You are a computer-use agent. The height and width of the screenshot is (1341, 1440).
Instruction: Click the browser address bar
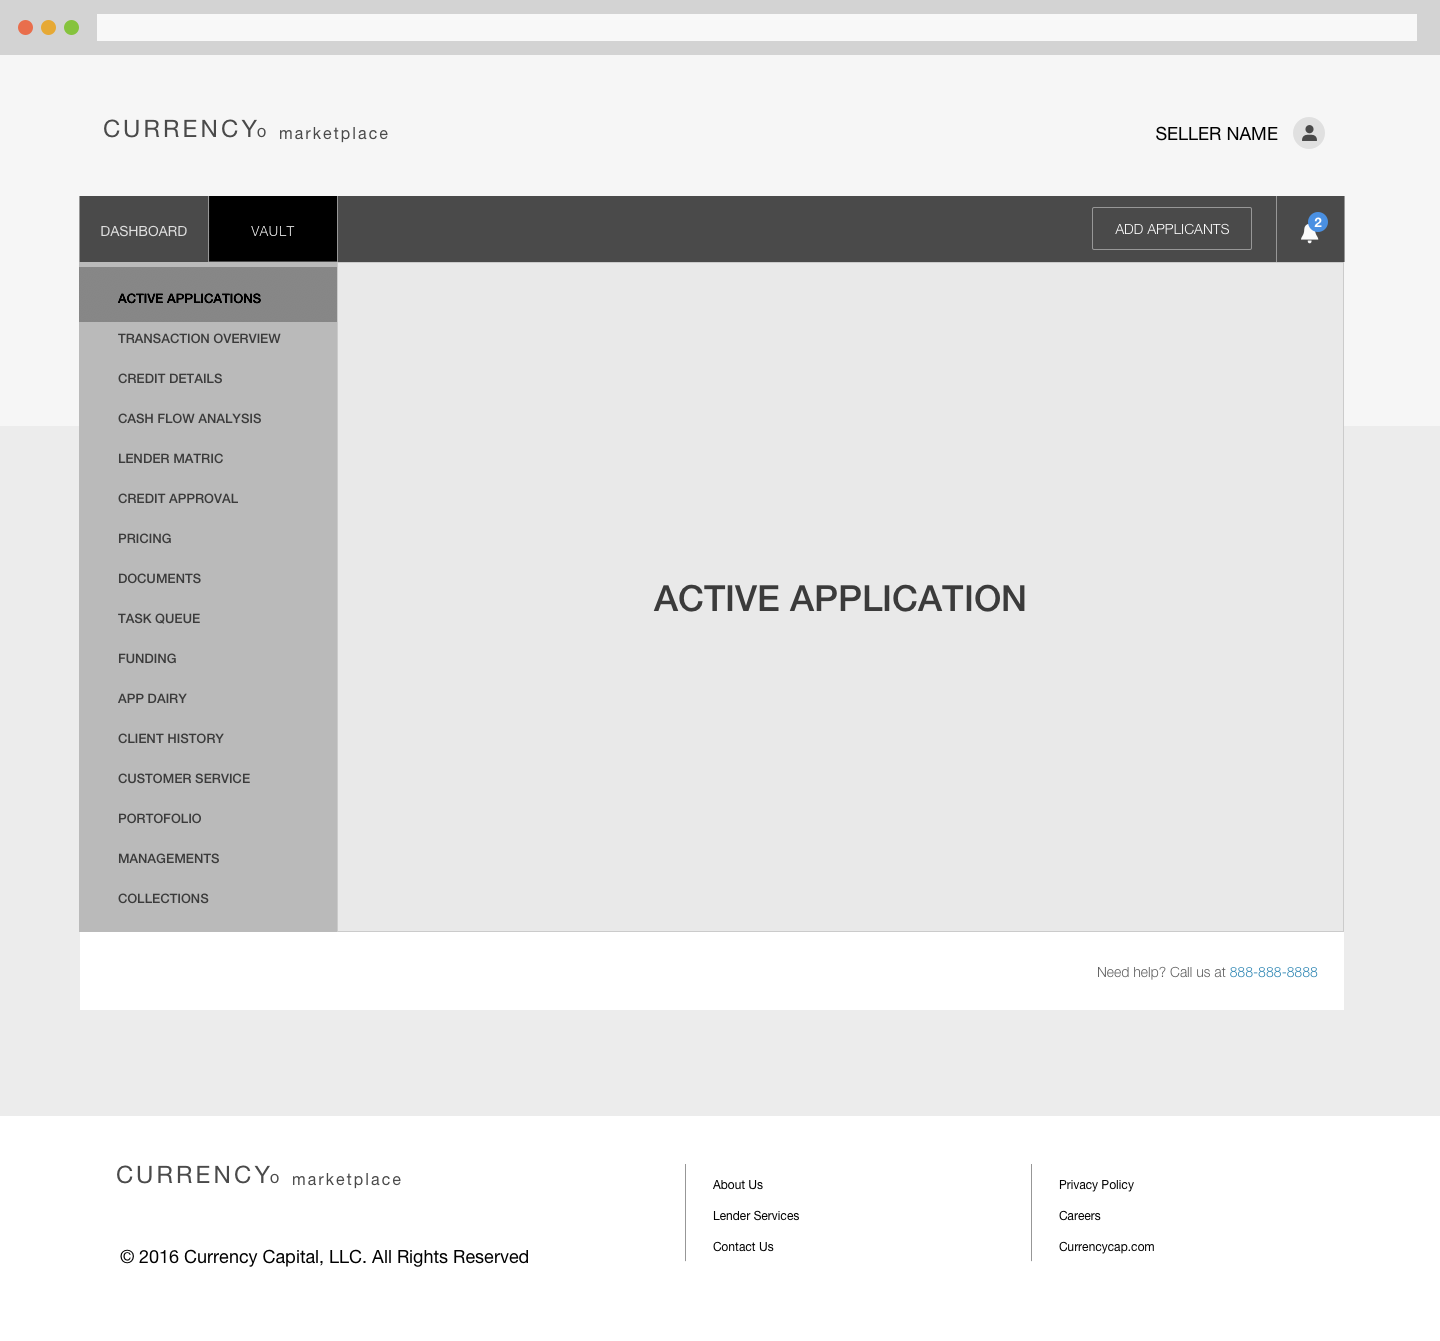click(756, 27)
